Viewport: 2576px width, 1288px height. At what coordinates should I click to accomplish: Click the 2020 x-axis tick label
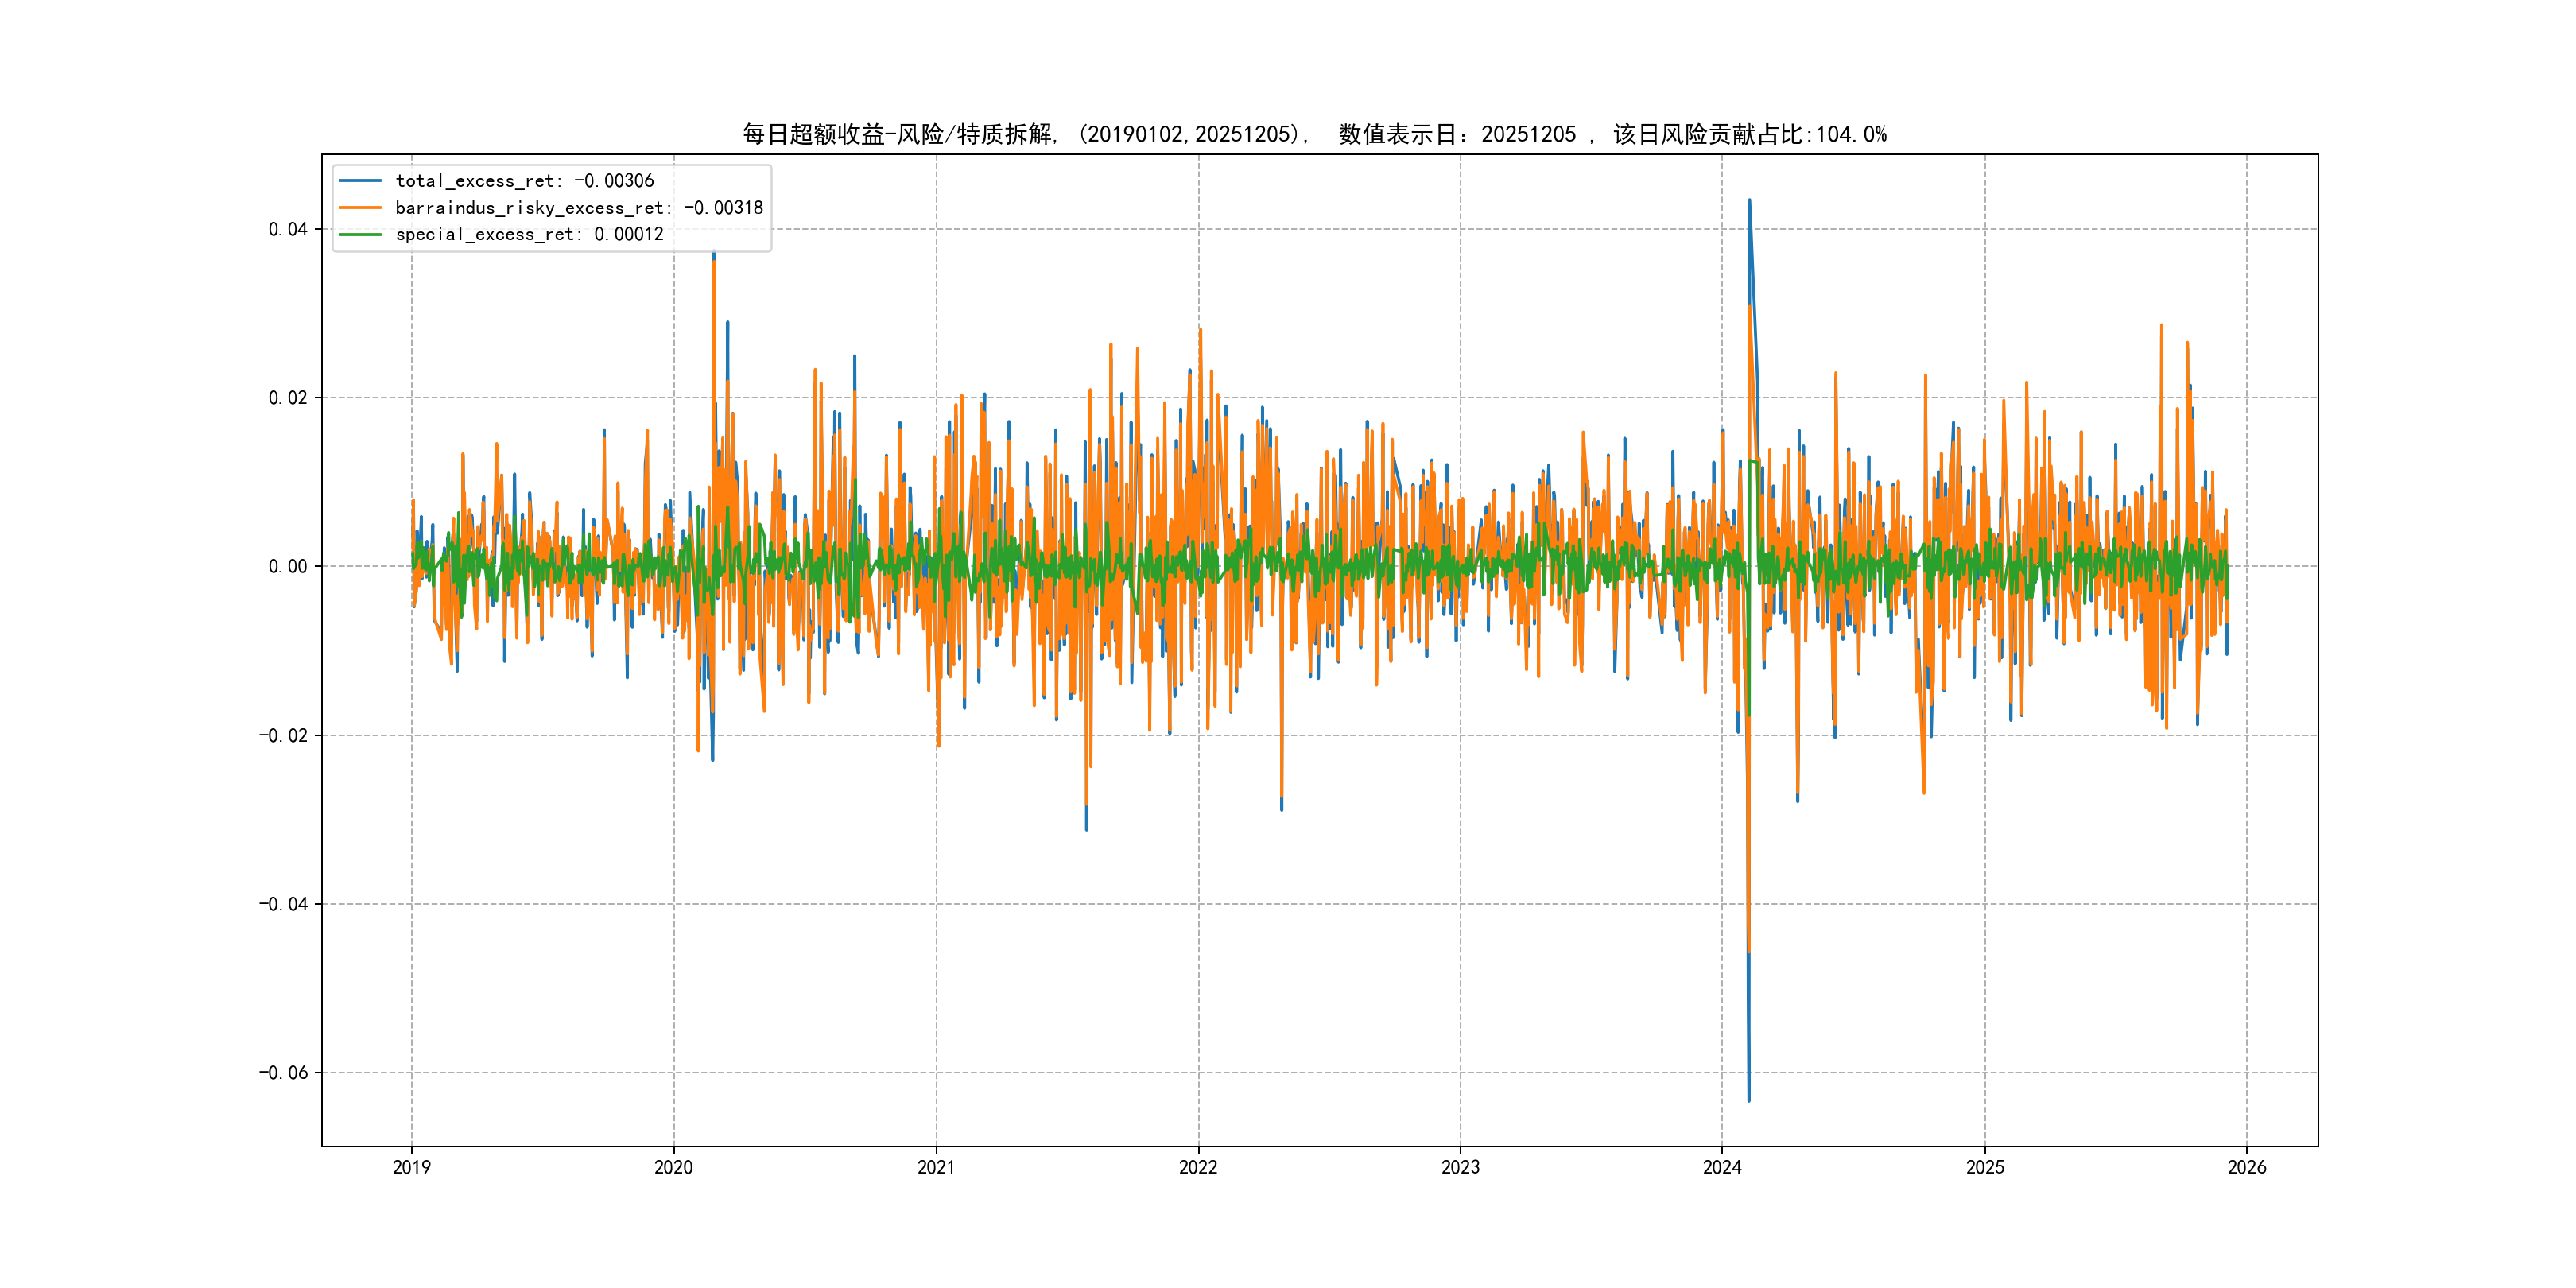[673, 1167]
